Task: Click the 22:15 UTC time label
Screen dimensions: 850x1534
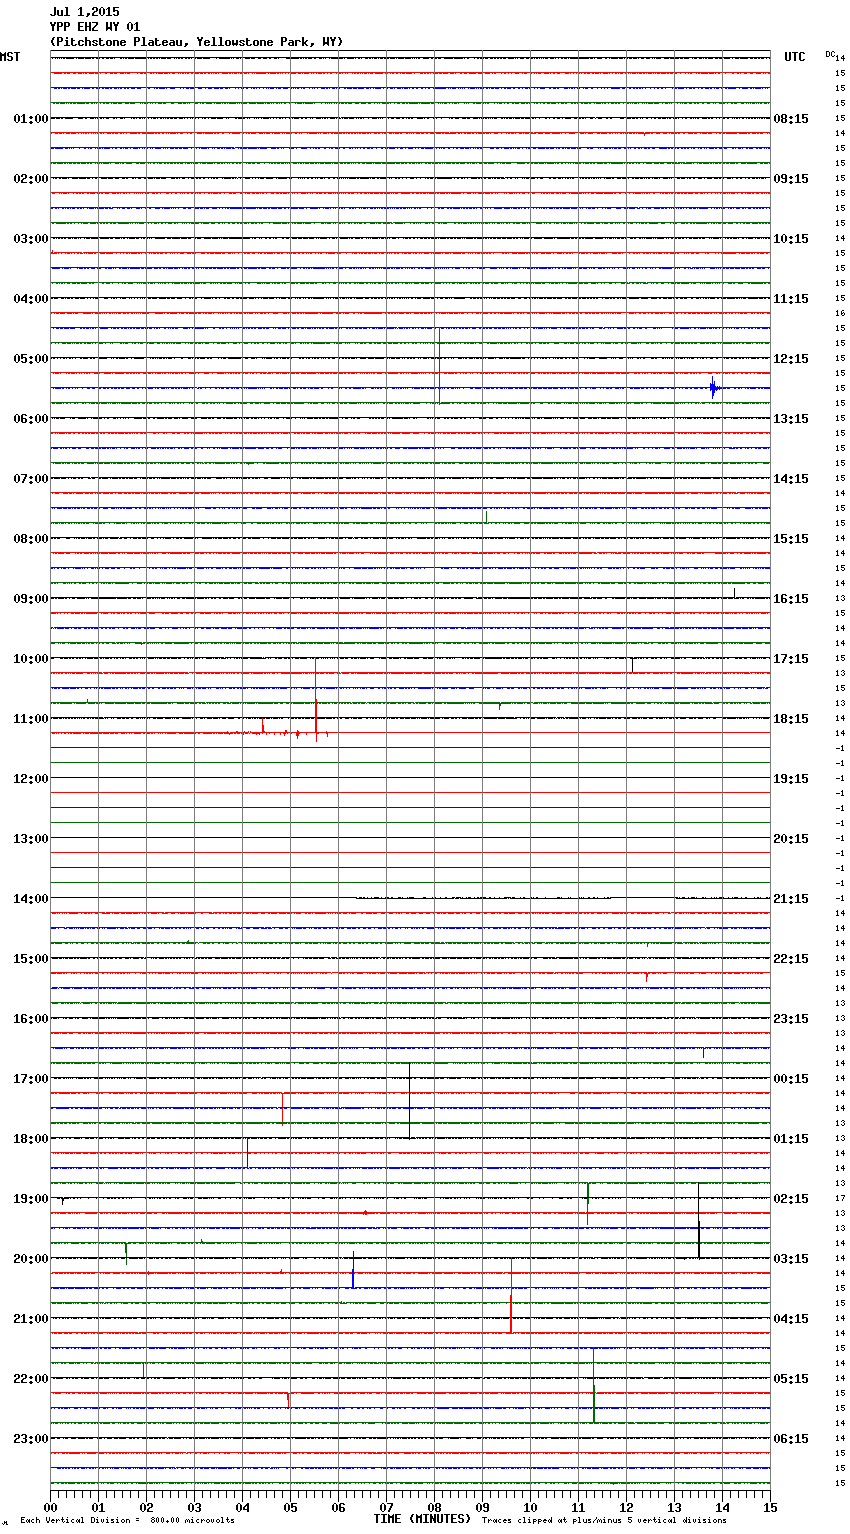Action: point(791,959)
